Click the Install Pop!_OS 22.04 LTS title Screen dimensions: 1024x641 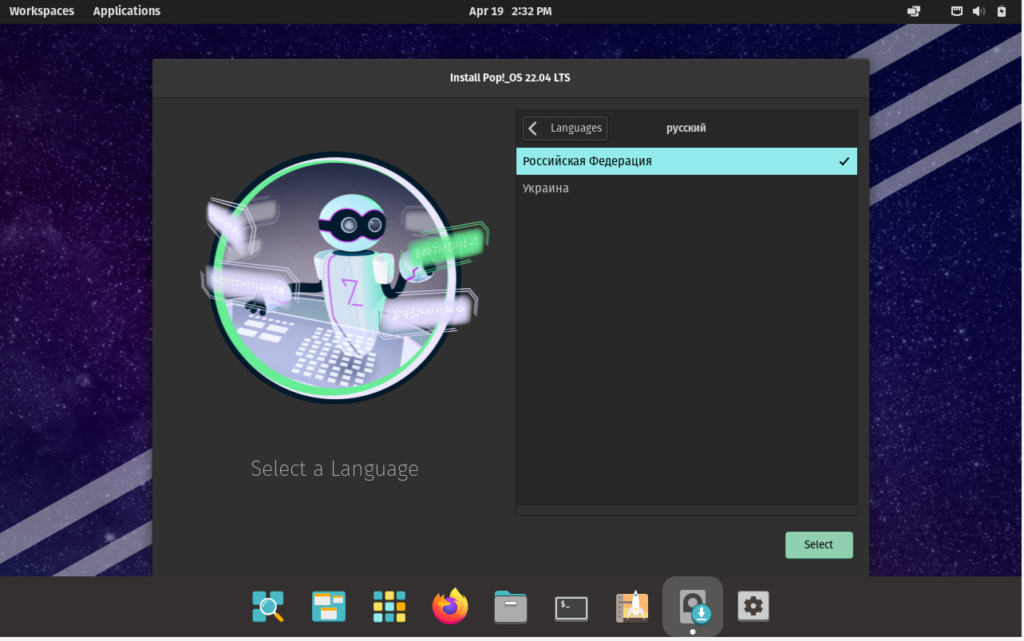[510, 78]
